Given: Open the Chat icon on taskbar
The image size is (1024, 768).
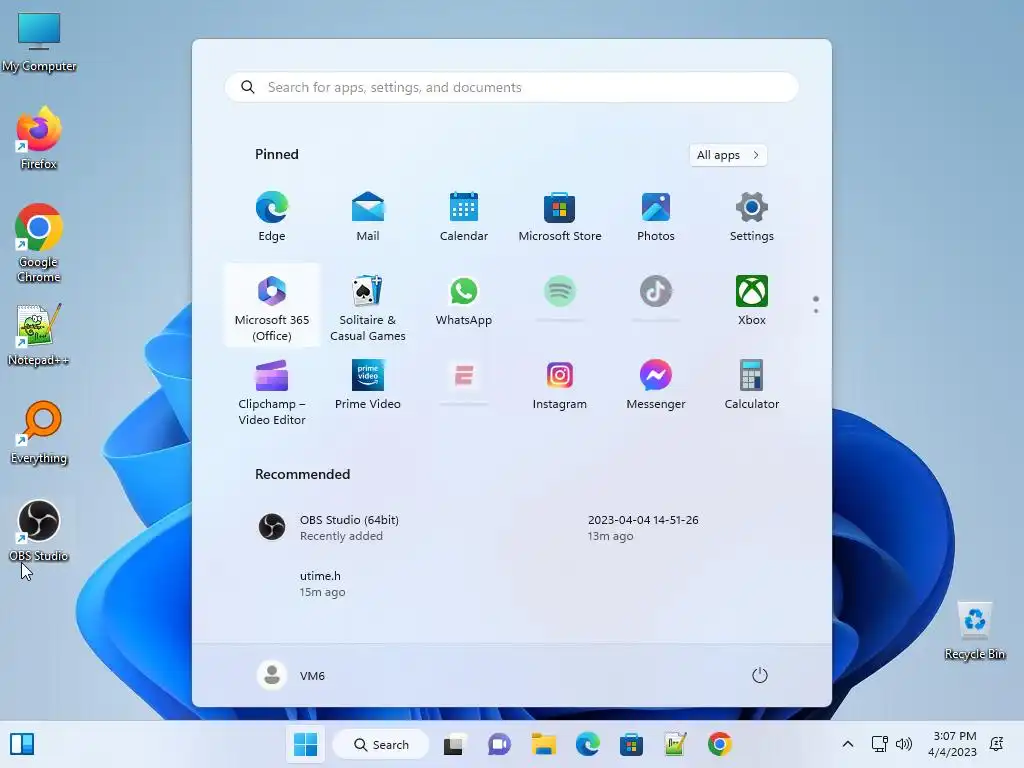Looking at the screenshot, I should pos(499,744).
